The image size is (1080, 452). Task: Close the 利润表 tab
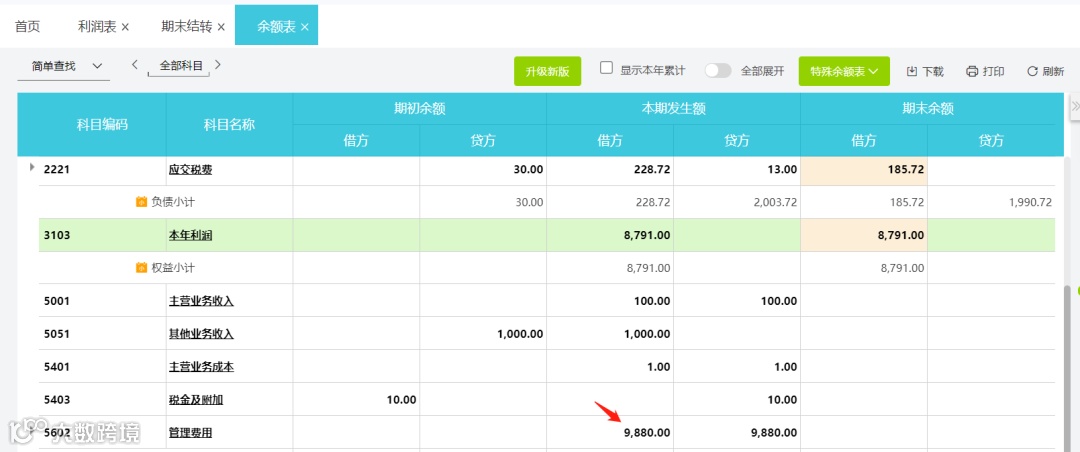pyautogui.click(x=125, y=27)
